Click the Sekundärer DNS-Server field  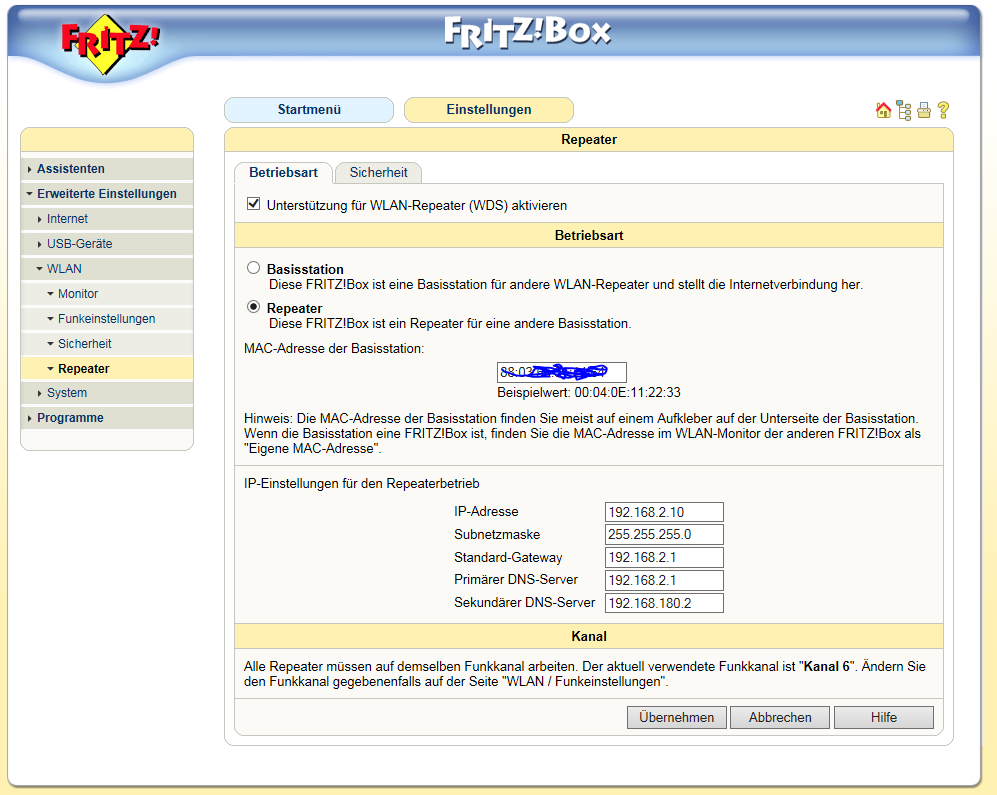664,603
